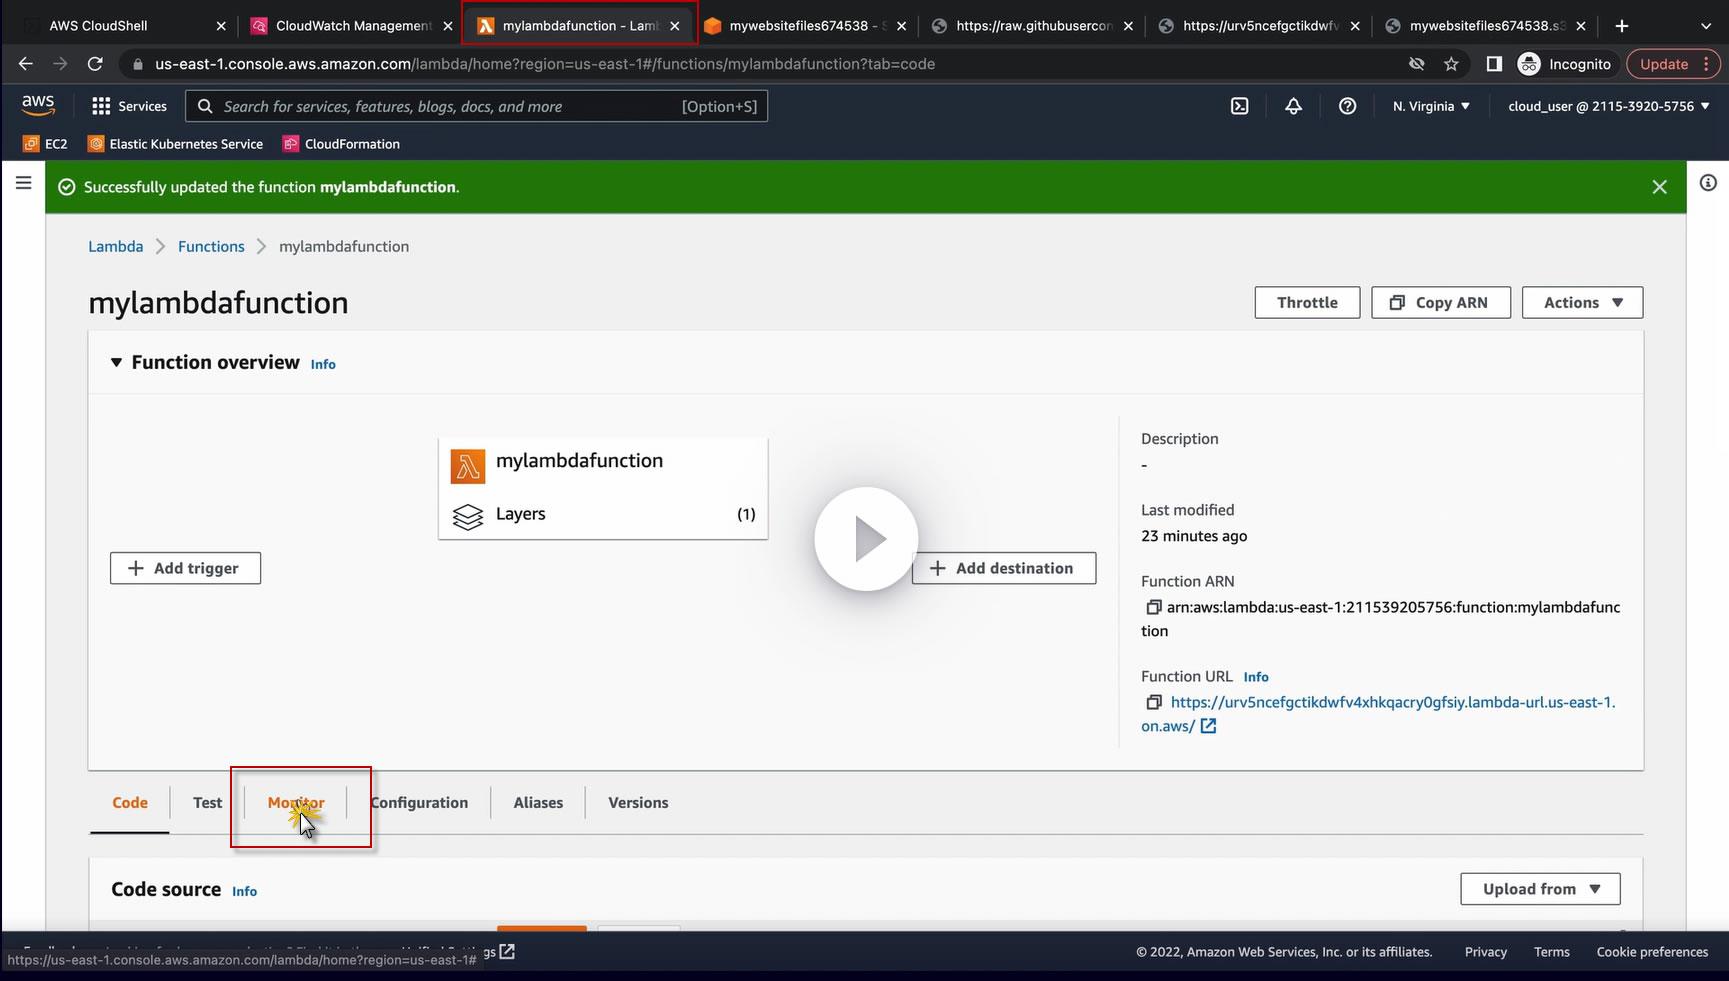Open the help question mark menu

pyautogui.click(x=1348, y=106)
